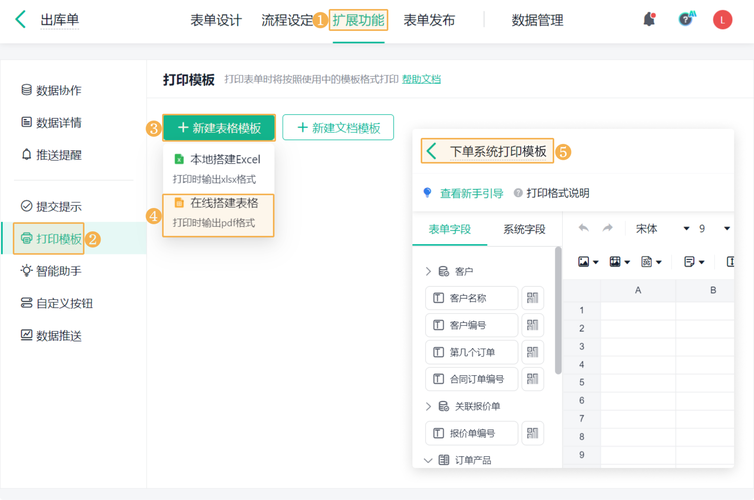The width and height of the screenshot is (754, 500).
Task: Select the 客户名称 field
Action: tap(472, 298)
